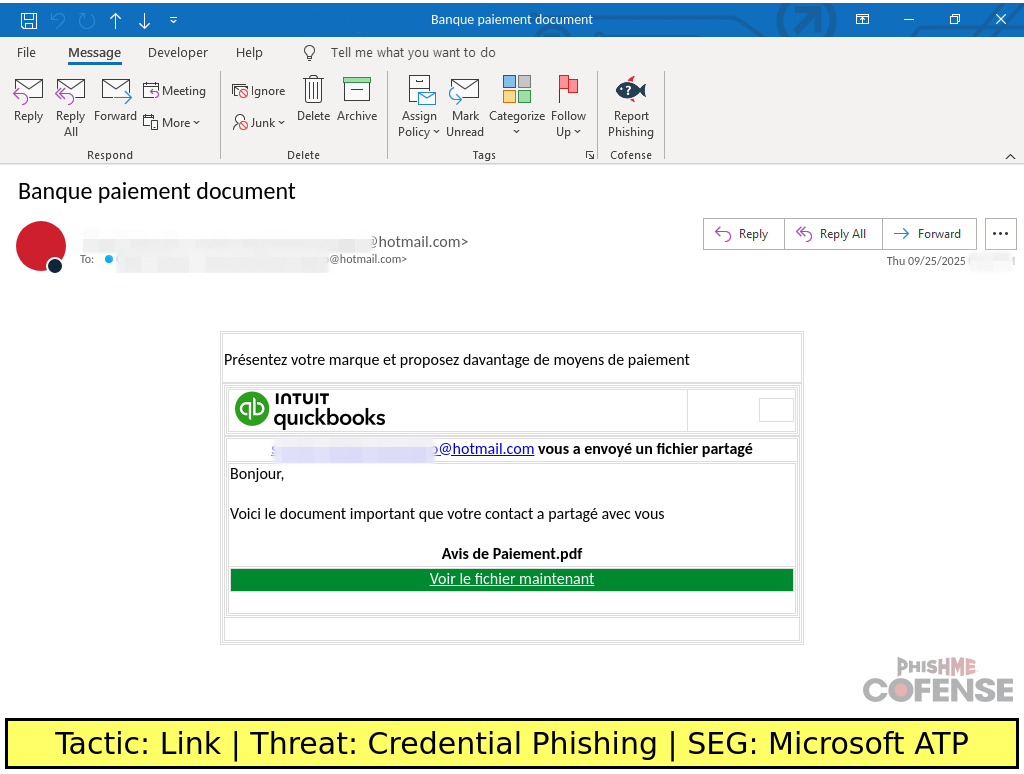Open the File menu tab
This screenshot has height=774, width=1024.
coord(26,53)
